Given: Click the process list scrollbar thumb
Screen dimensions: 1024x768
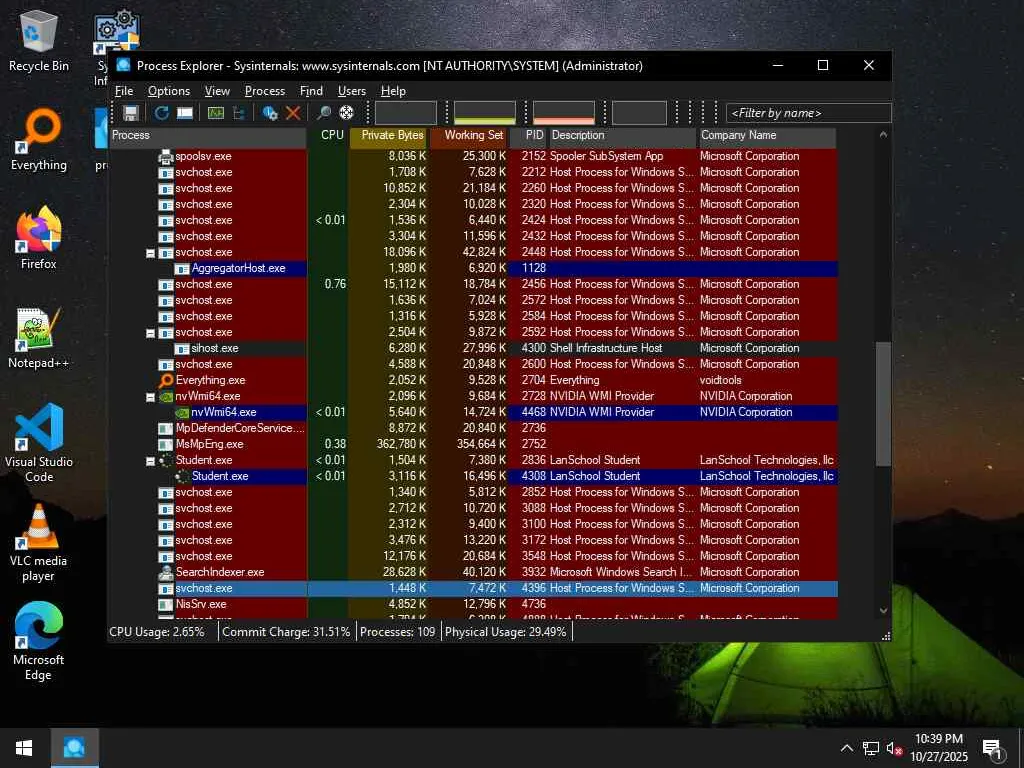Looking at the screenshot, I should [883, 404].
